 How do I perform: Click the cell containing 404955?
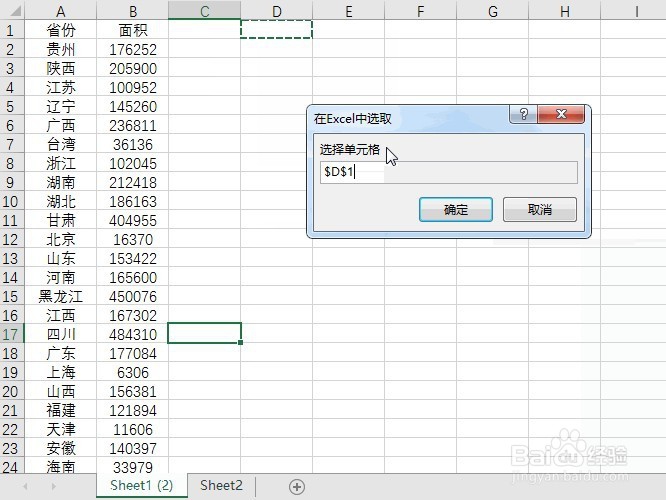click(133, 220)
